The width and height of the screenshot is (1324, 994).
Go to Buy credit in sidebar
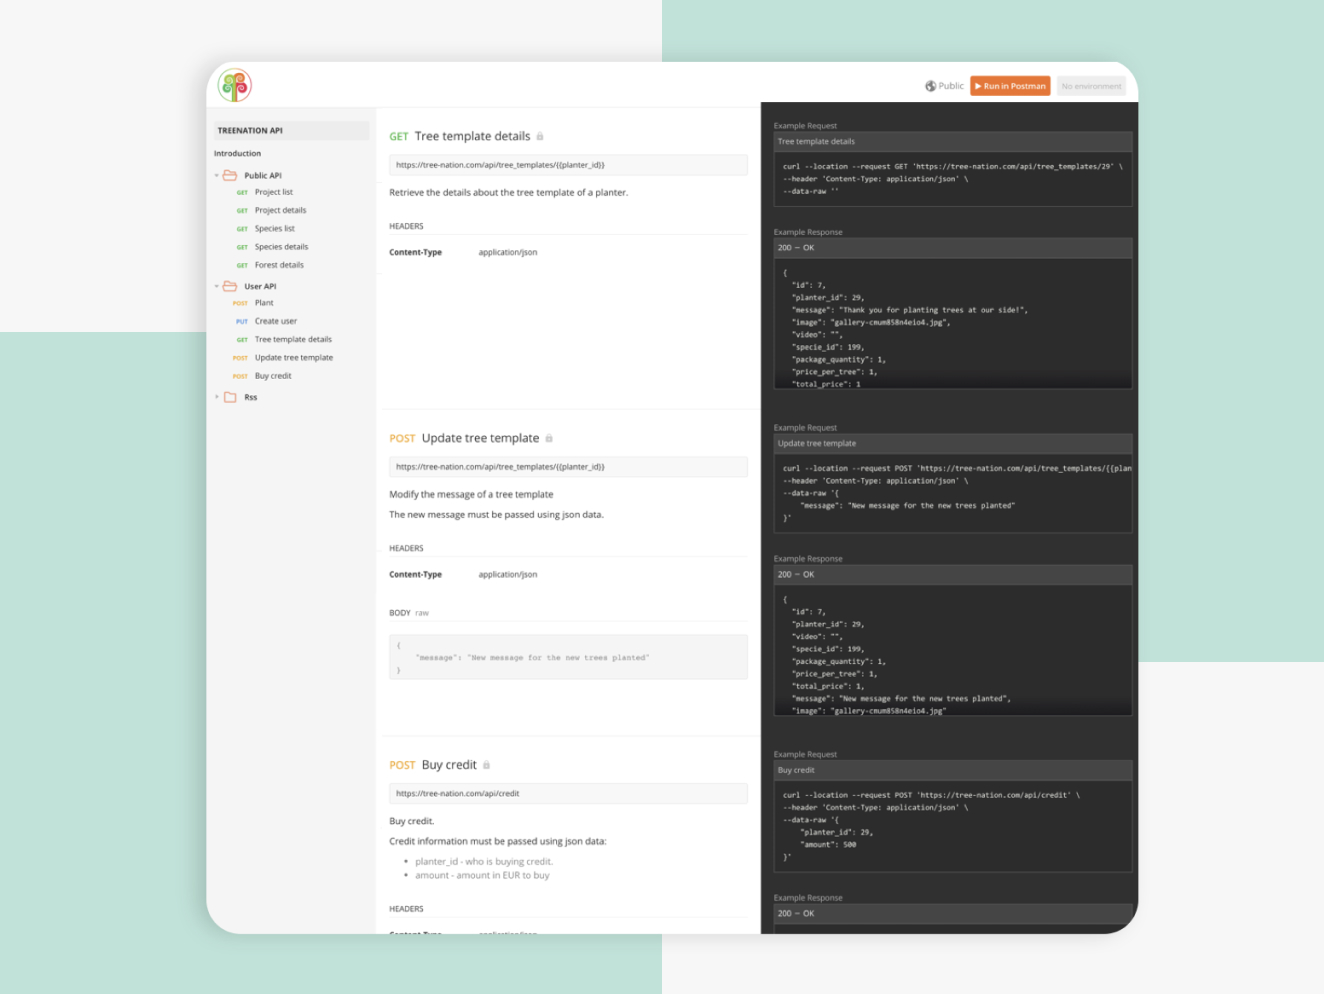(x=273, y=376)
